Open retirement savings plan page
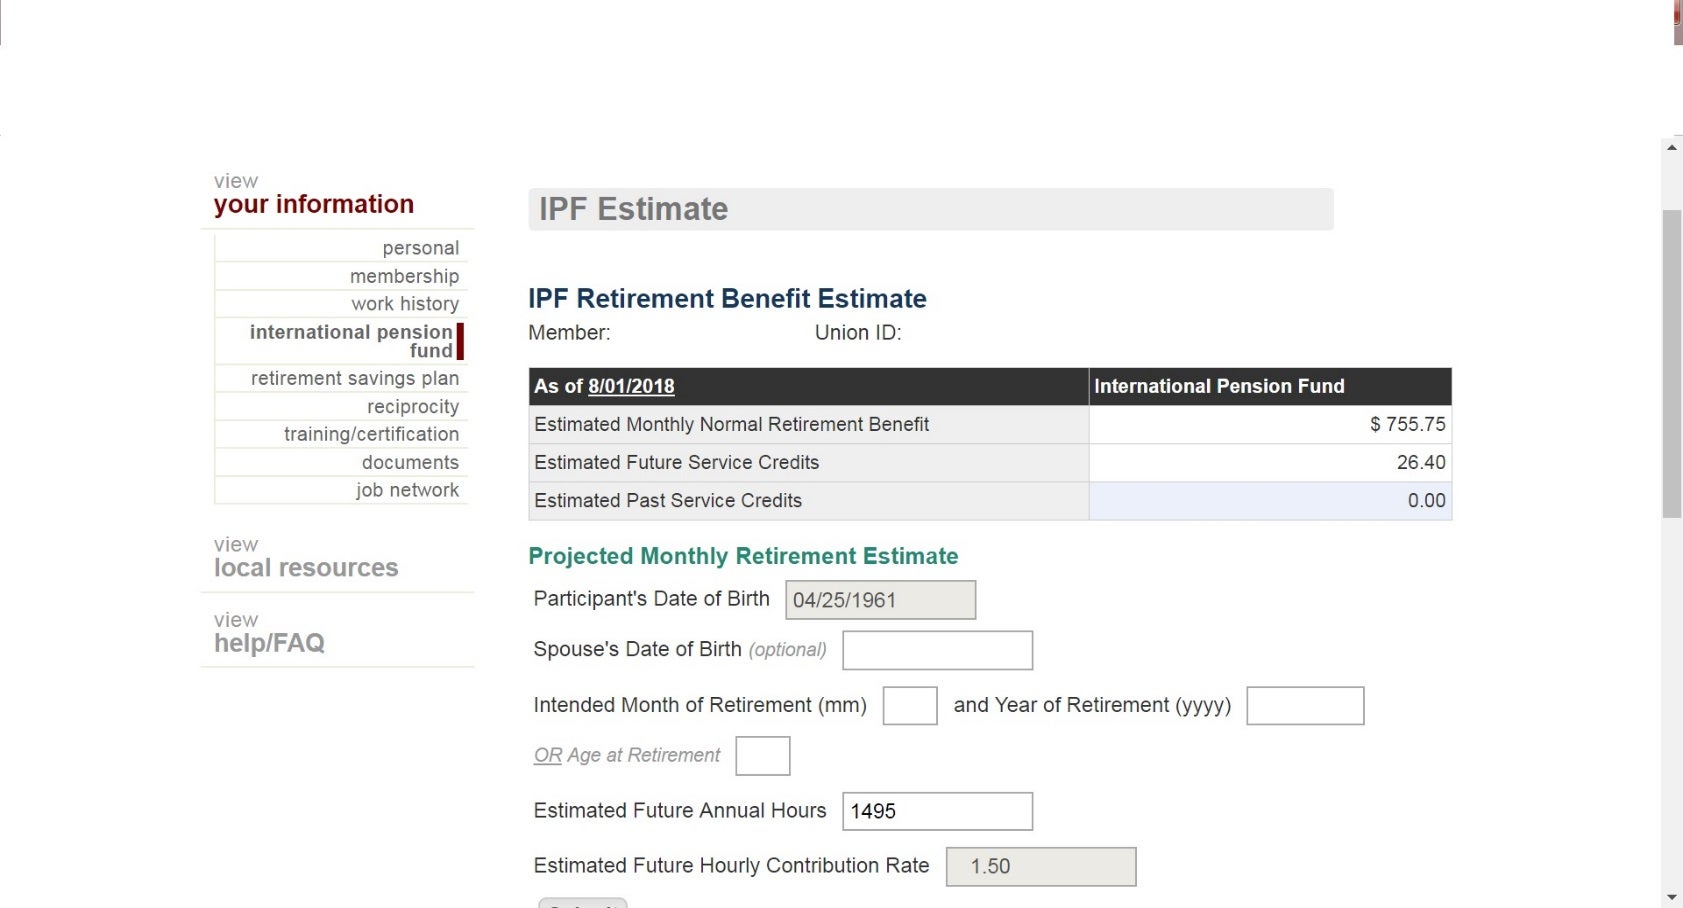Image resolution: width=1683 pixels, height=908 pixels. [355, 378]
